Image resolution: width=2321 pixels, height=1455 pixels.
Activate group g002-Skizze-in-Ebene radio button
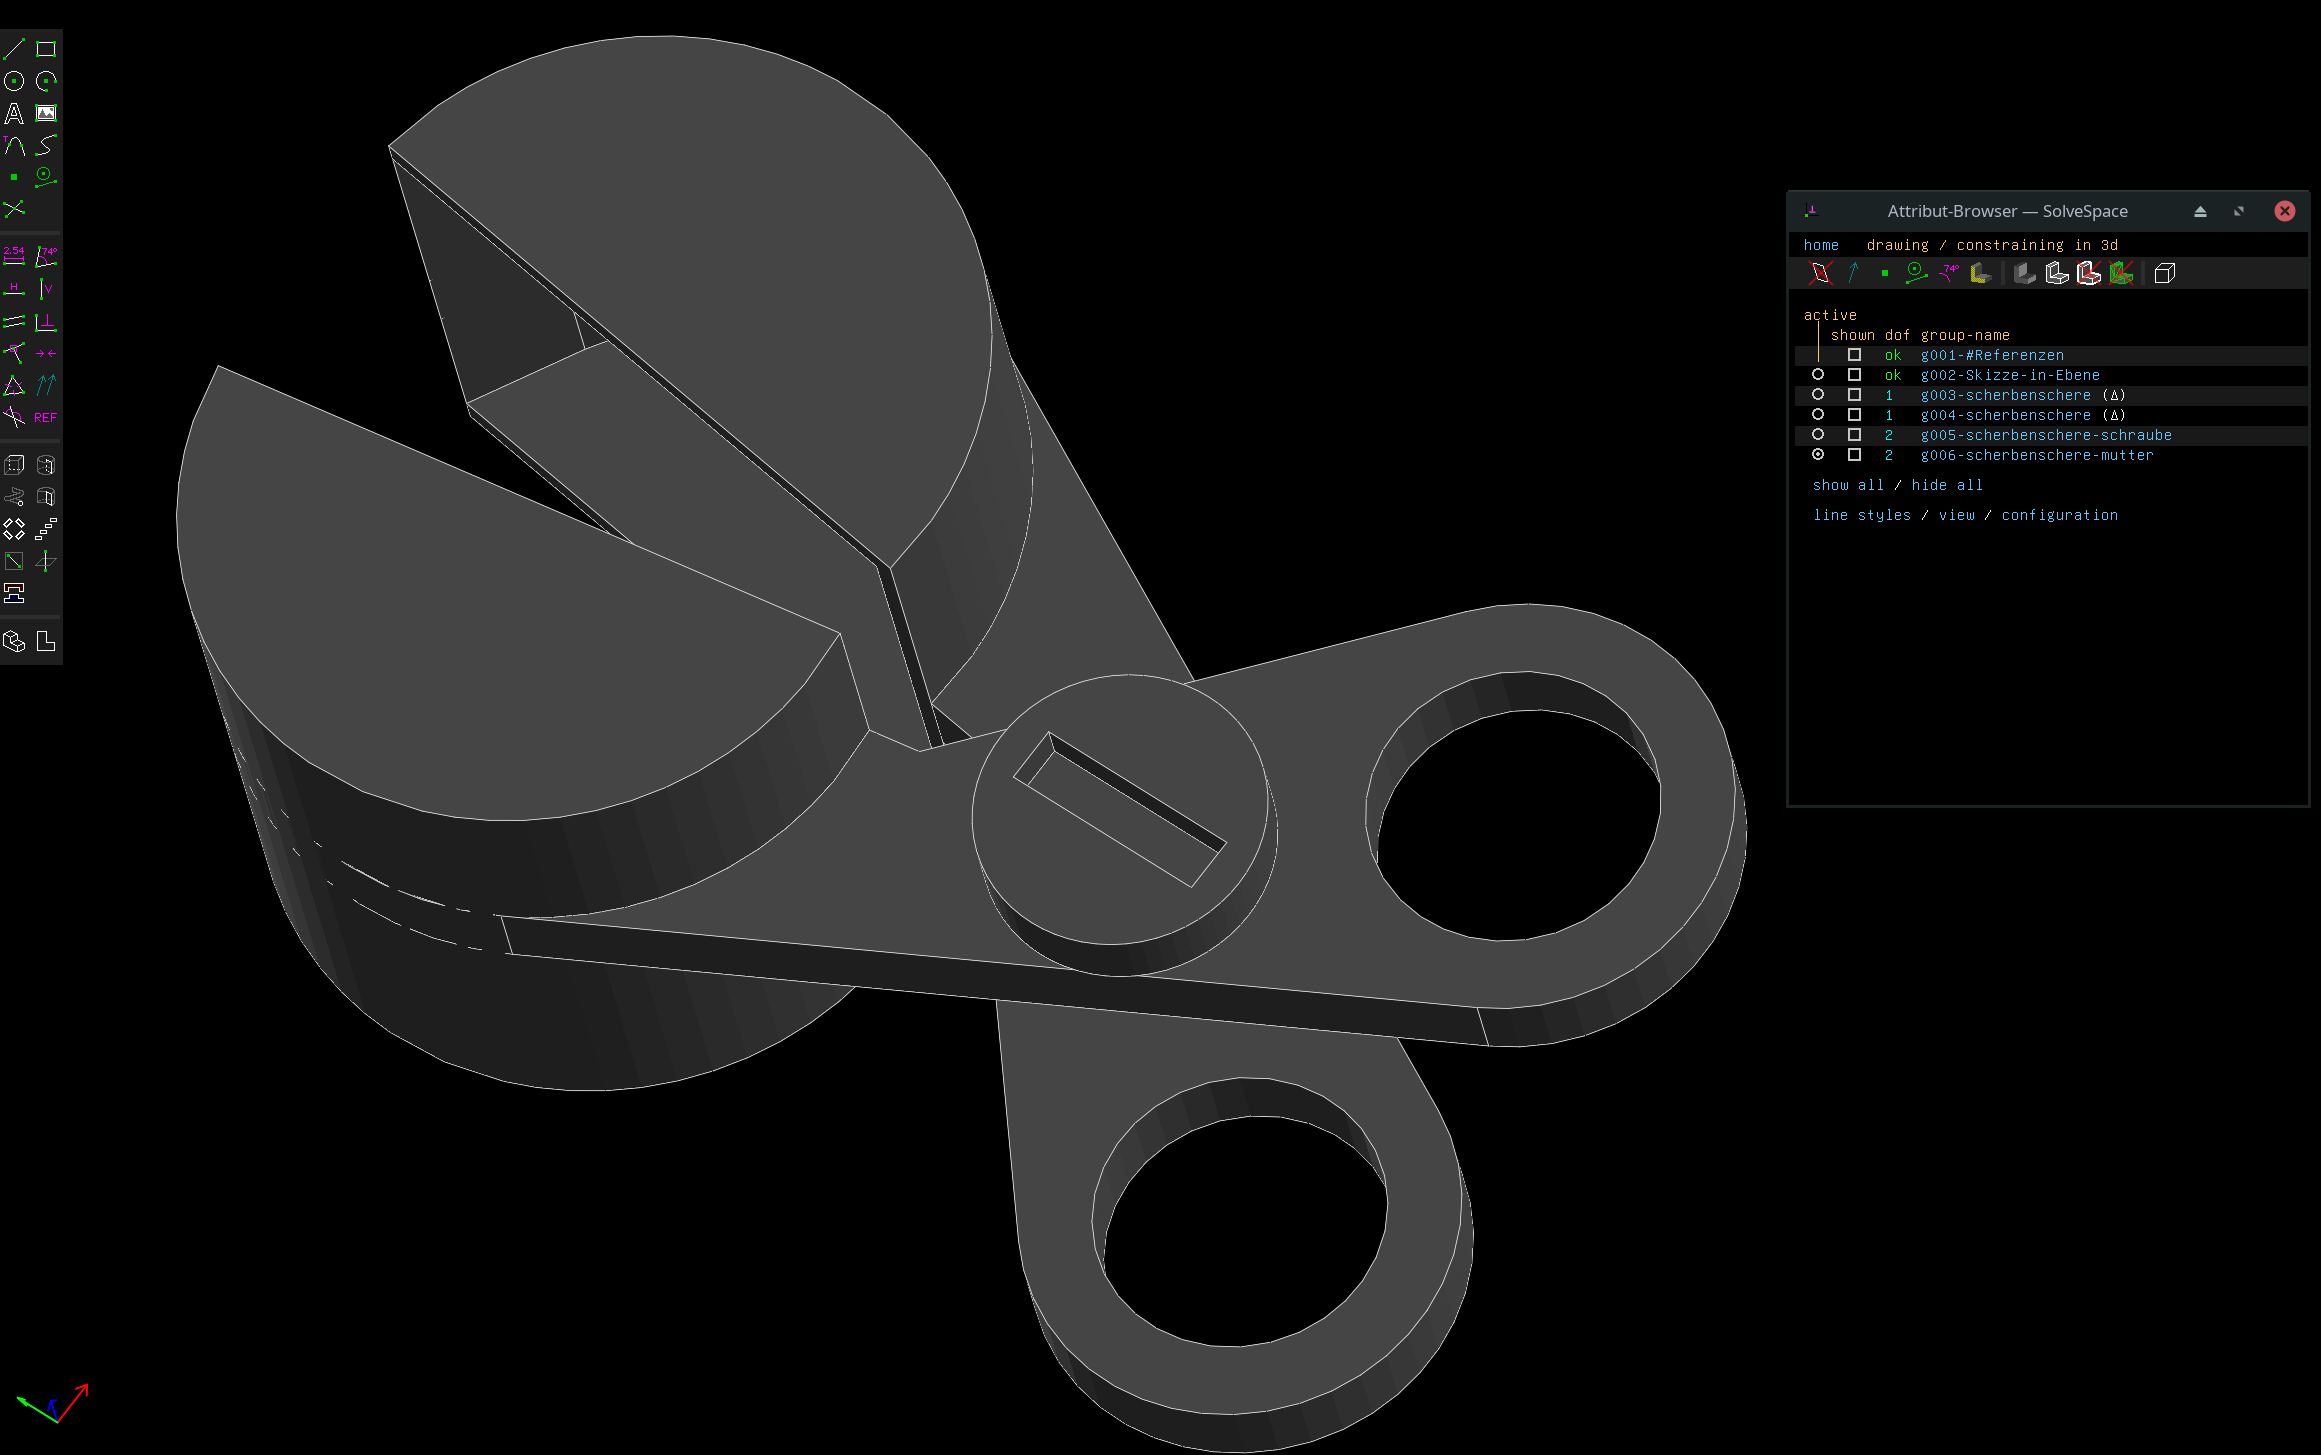click(x=1818, y=375)
